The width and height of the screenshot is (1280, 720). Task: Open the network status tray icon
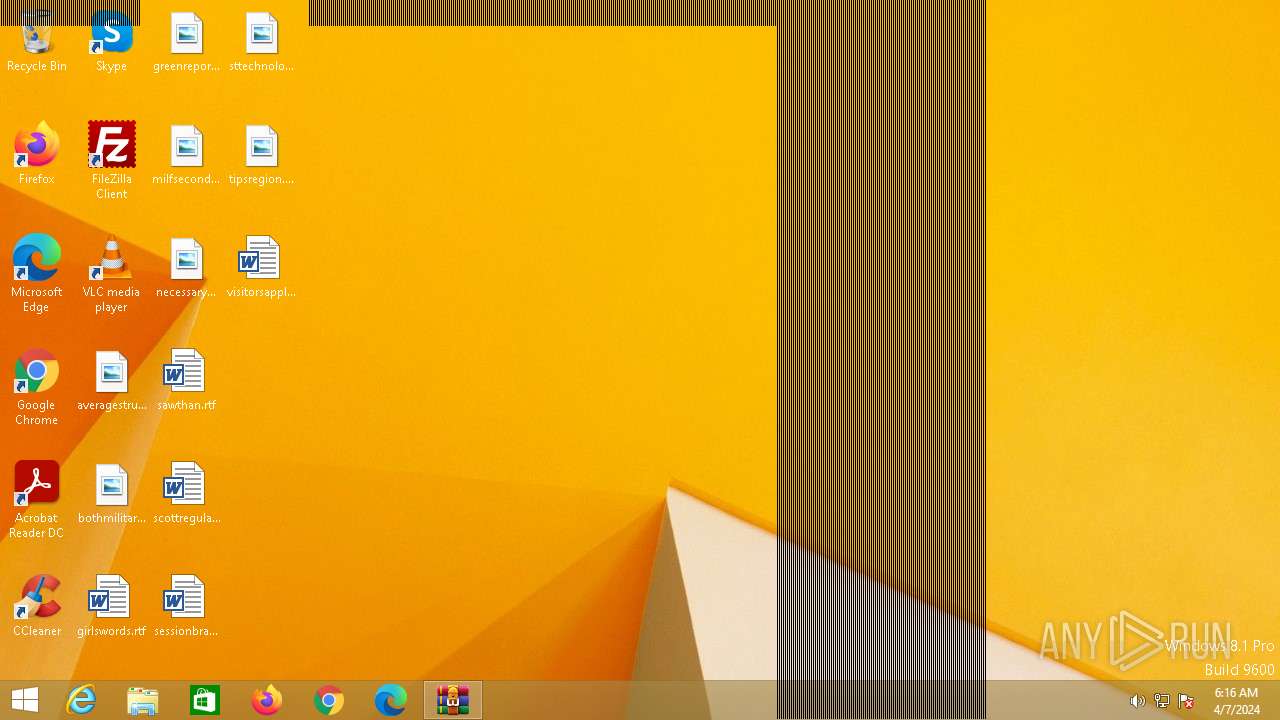click(1162, 701)
